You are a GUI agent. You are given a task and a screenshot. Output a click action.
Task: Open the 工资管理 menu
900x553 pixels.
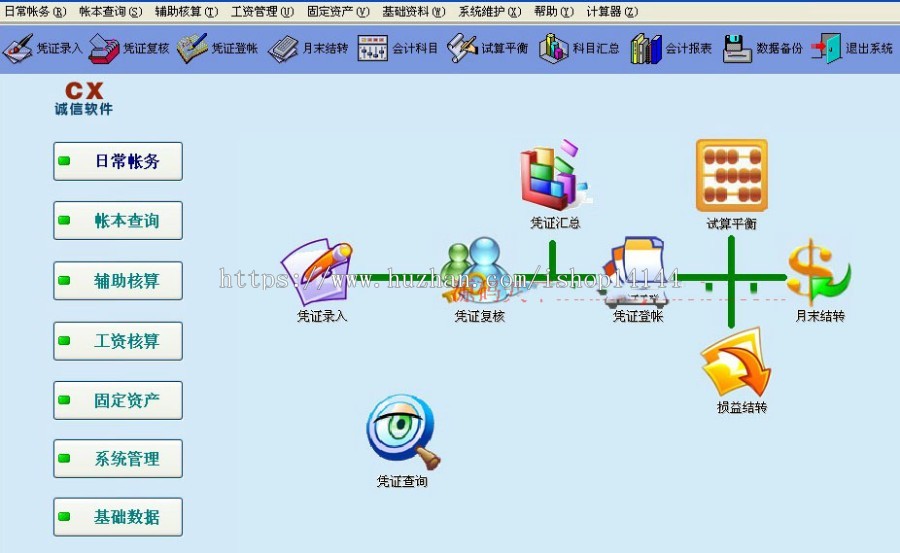tap(262, 11)
